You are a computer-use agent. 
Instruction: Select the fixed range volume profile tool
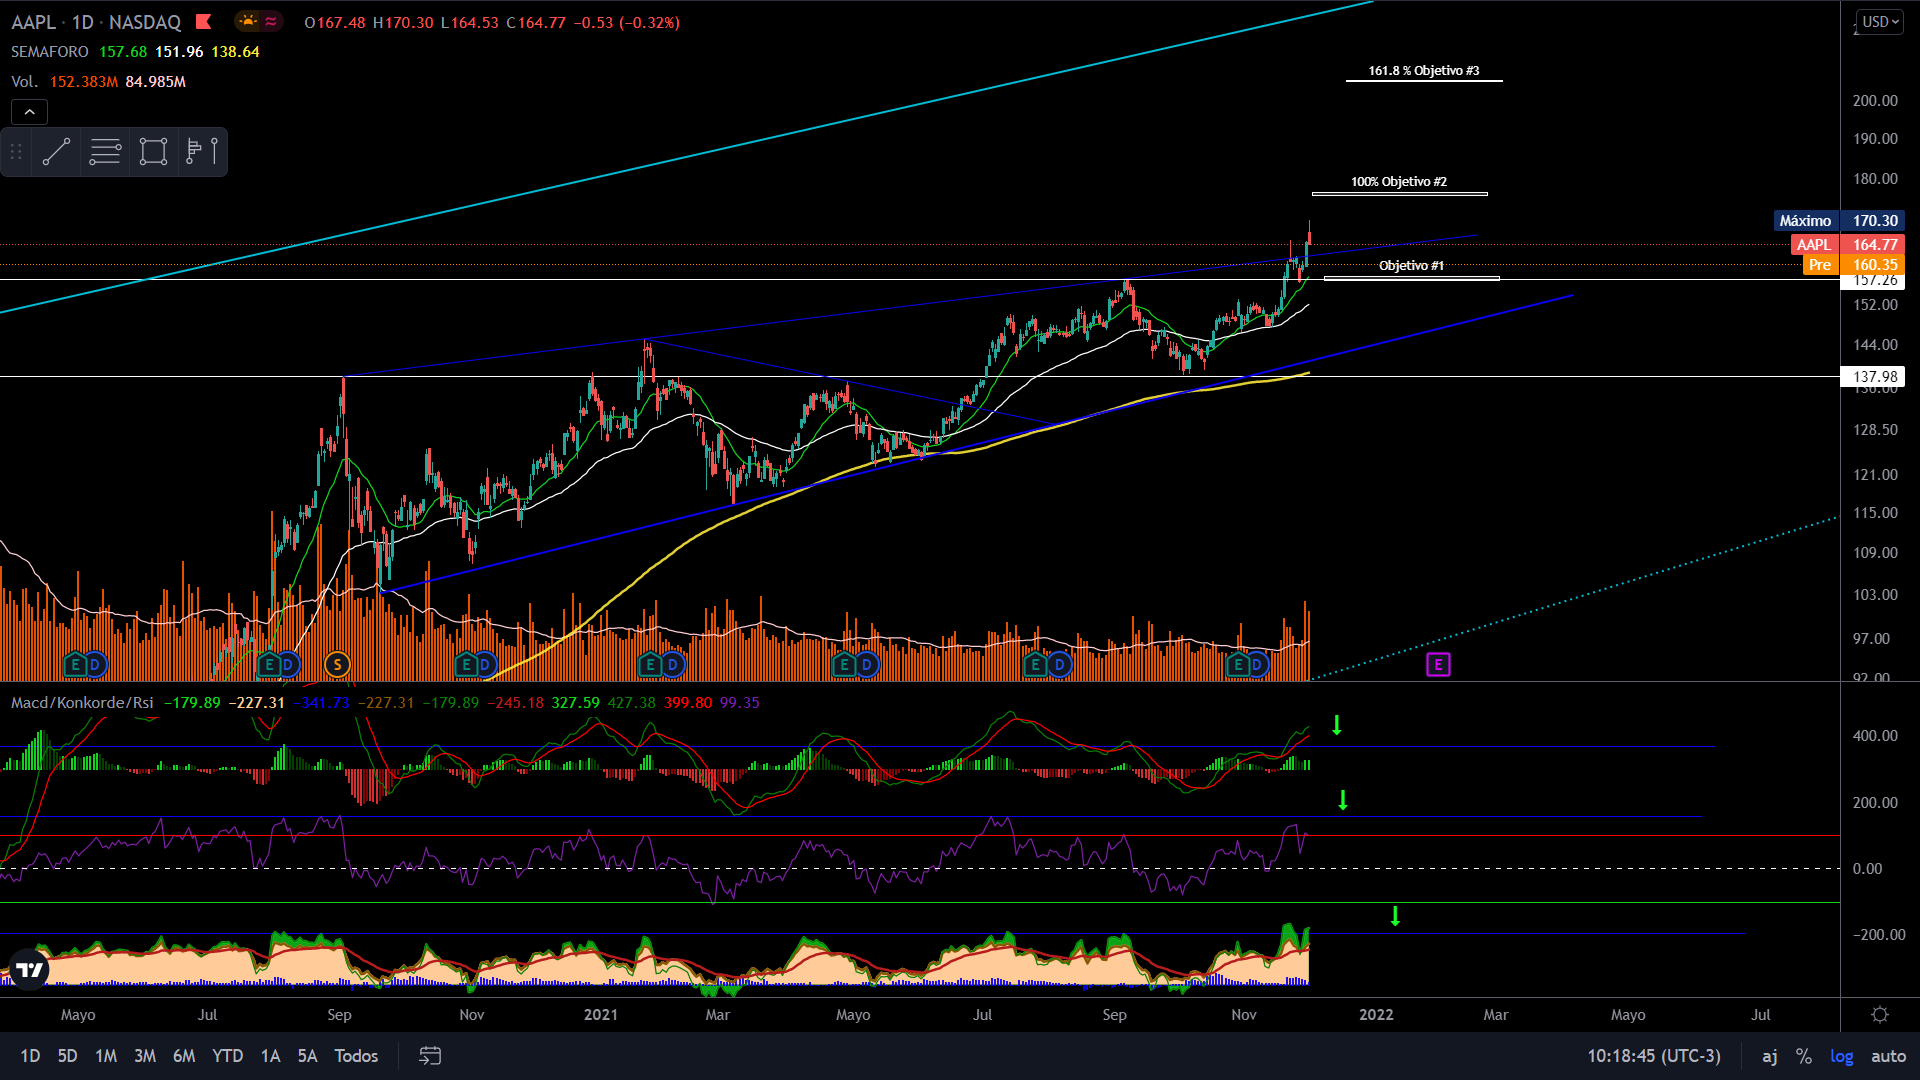(x=202, y=152)
